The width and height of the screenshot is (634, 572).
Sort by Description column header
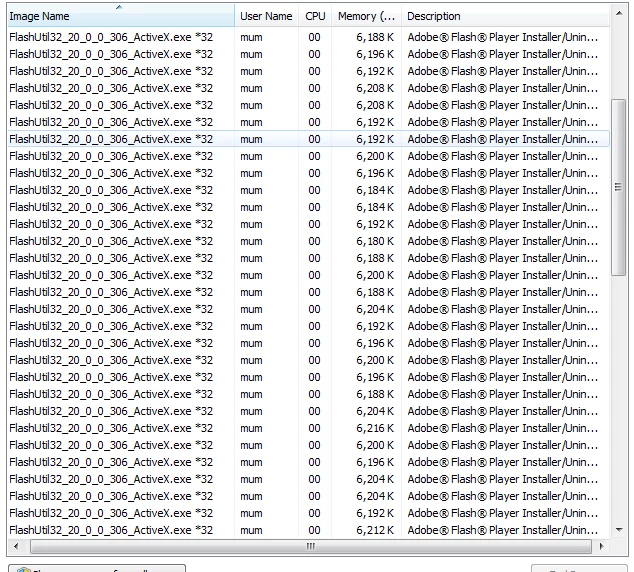[505, 16]
